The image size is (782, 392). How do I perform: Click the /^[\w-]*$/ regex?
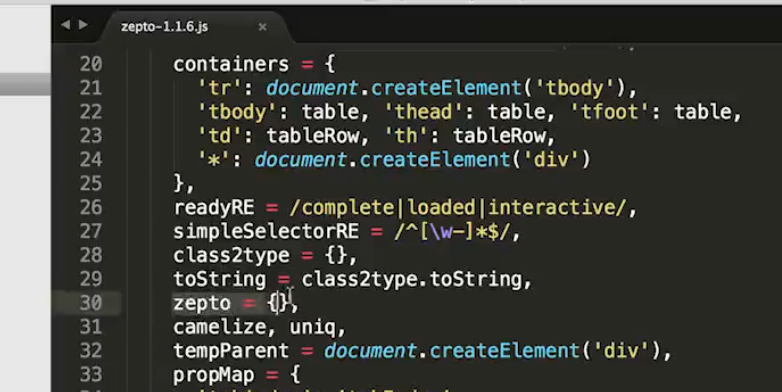[452, 232]
